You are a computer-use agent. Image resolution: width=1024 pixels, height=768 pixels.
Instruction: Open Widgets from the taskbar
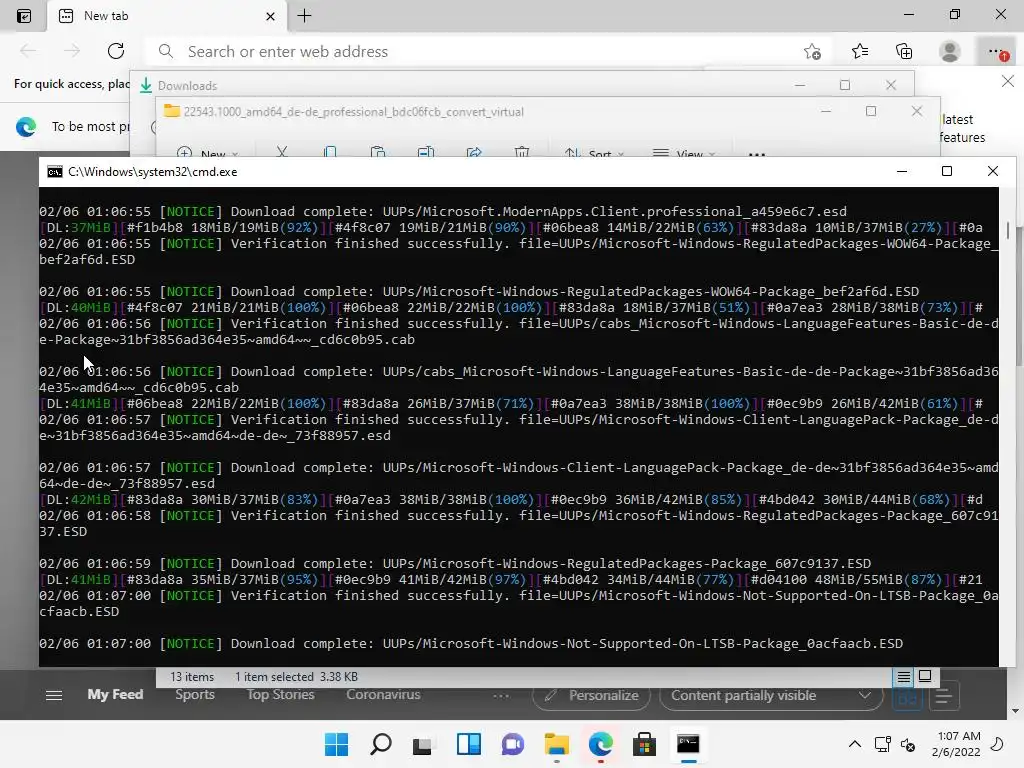pos(469,744)
